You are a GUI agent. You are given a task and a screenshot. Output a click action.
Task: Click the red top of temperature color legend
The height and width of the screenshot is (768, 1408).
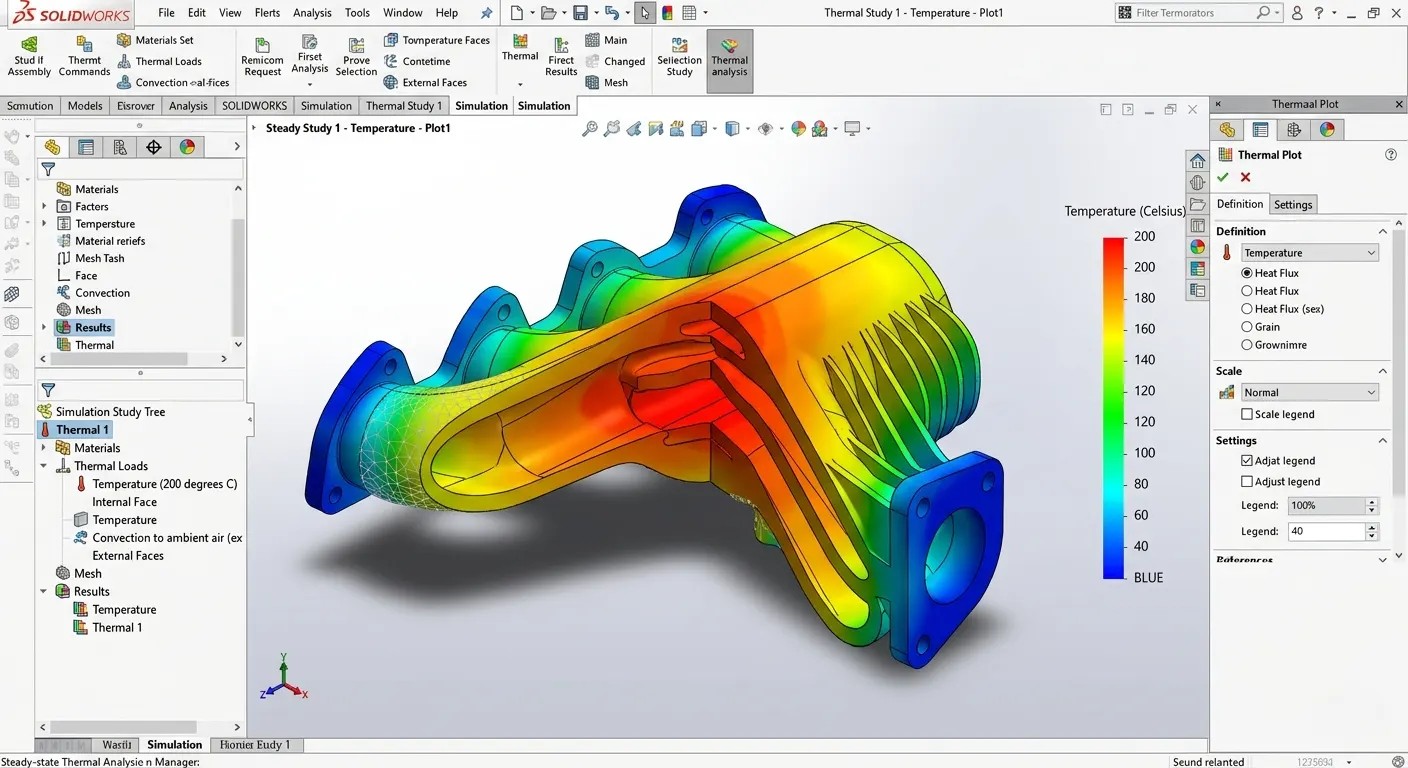[1113, 244]
